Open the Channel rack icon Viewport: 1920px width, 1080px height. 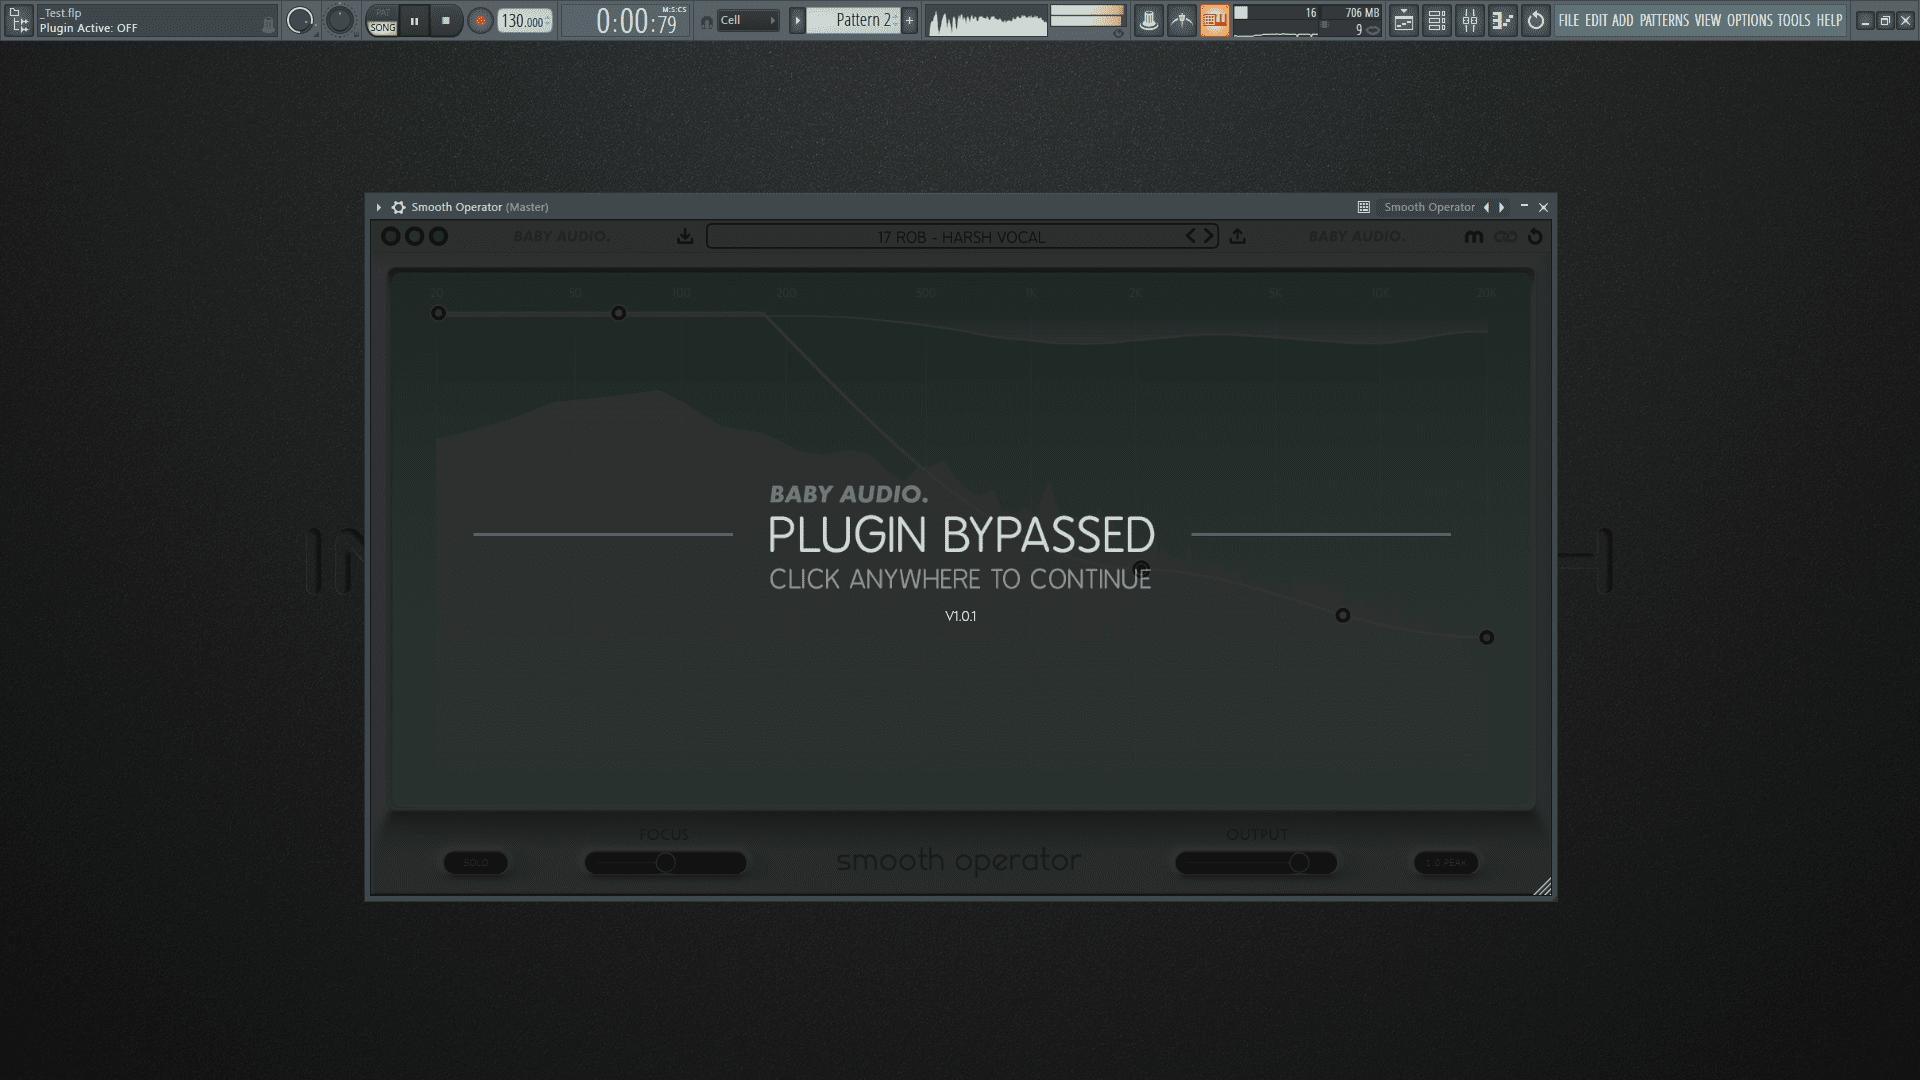tap(1437, 20)
